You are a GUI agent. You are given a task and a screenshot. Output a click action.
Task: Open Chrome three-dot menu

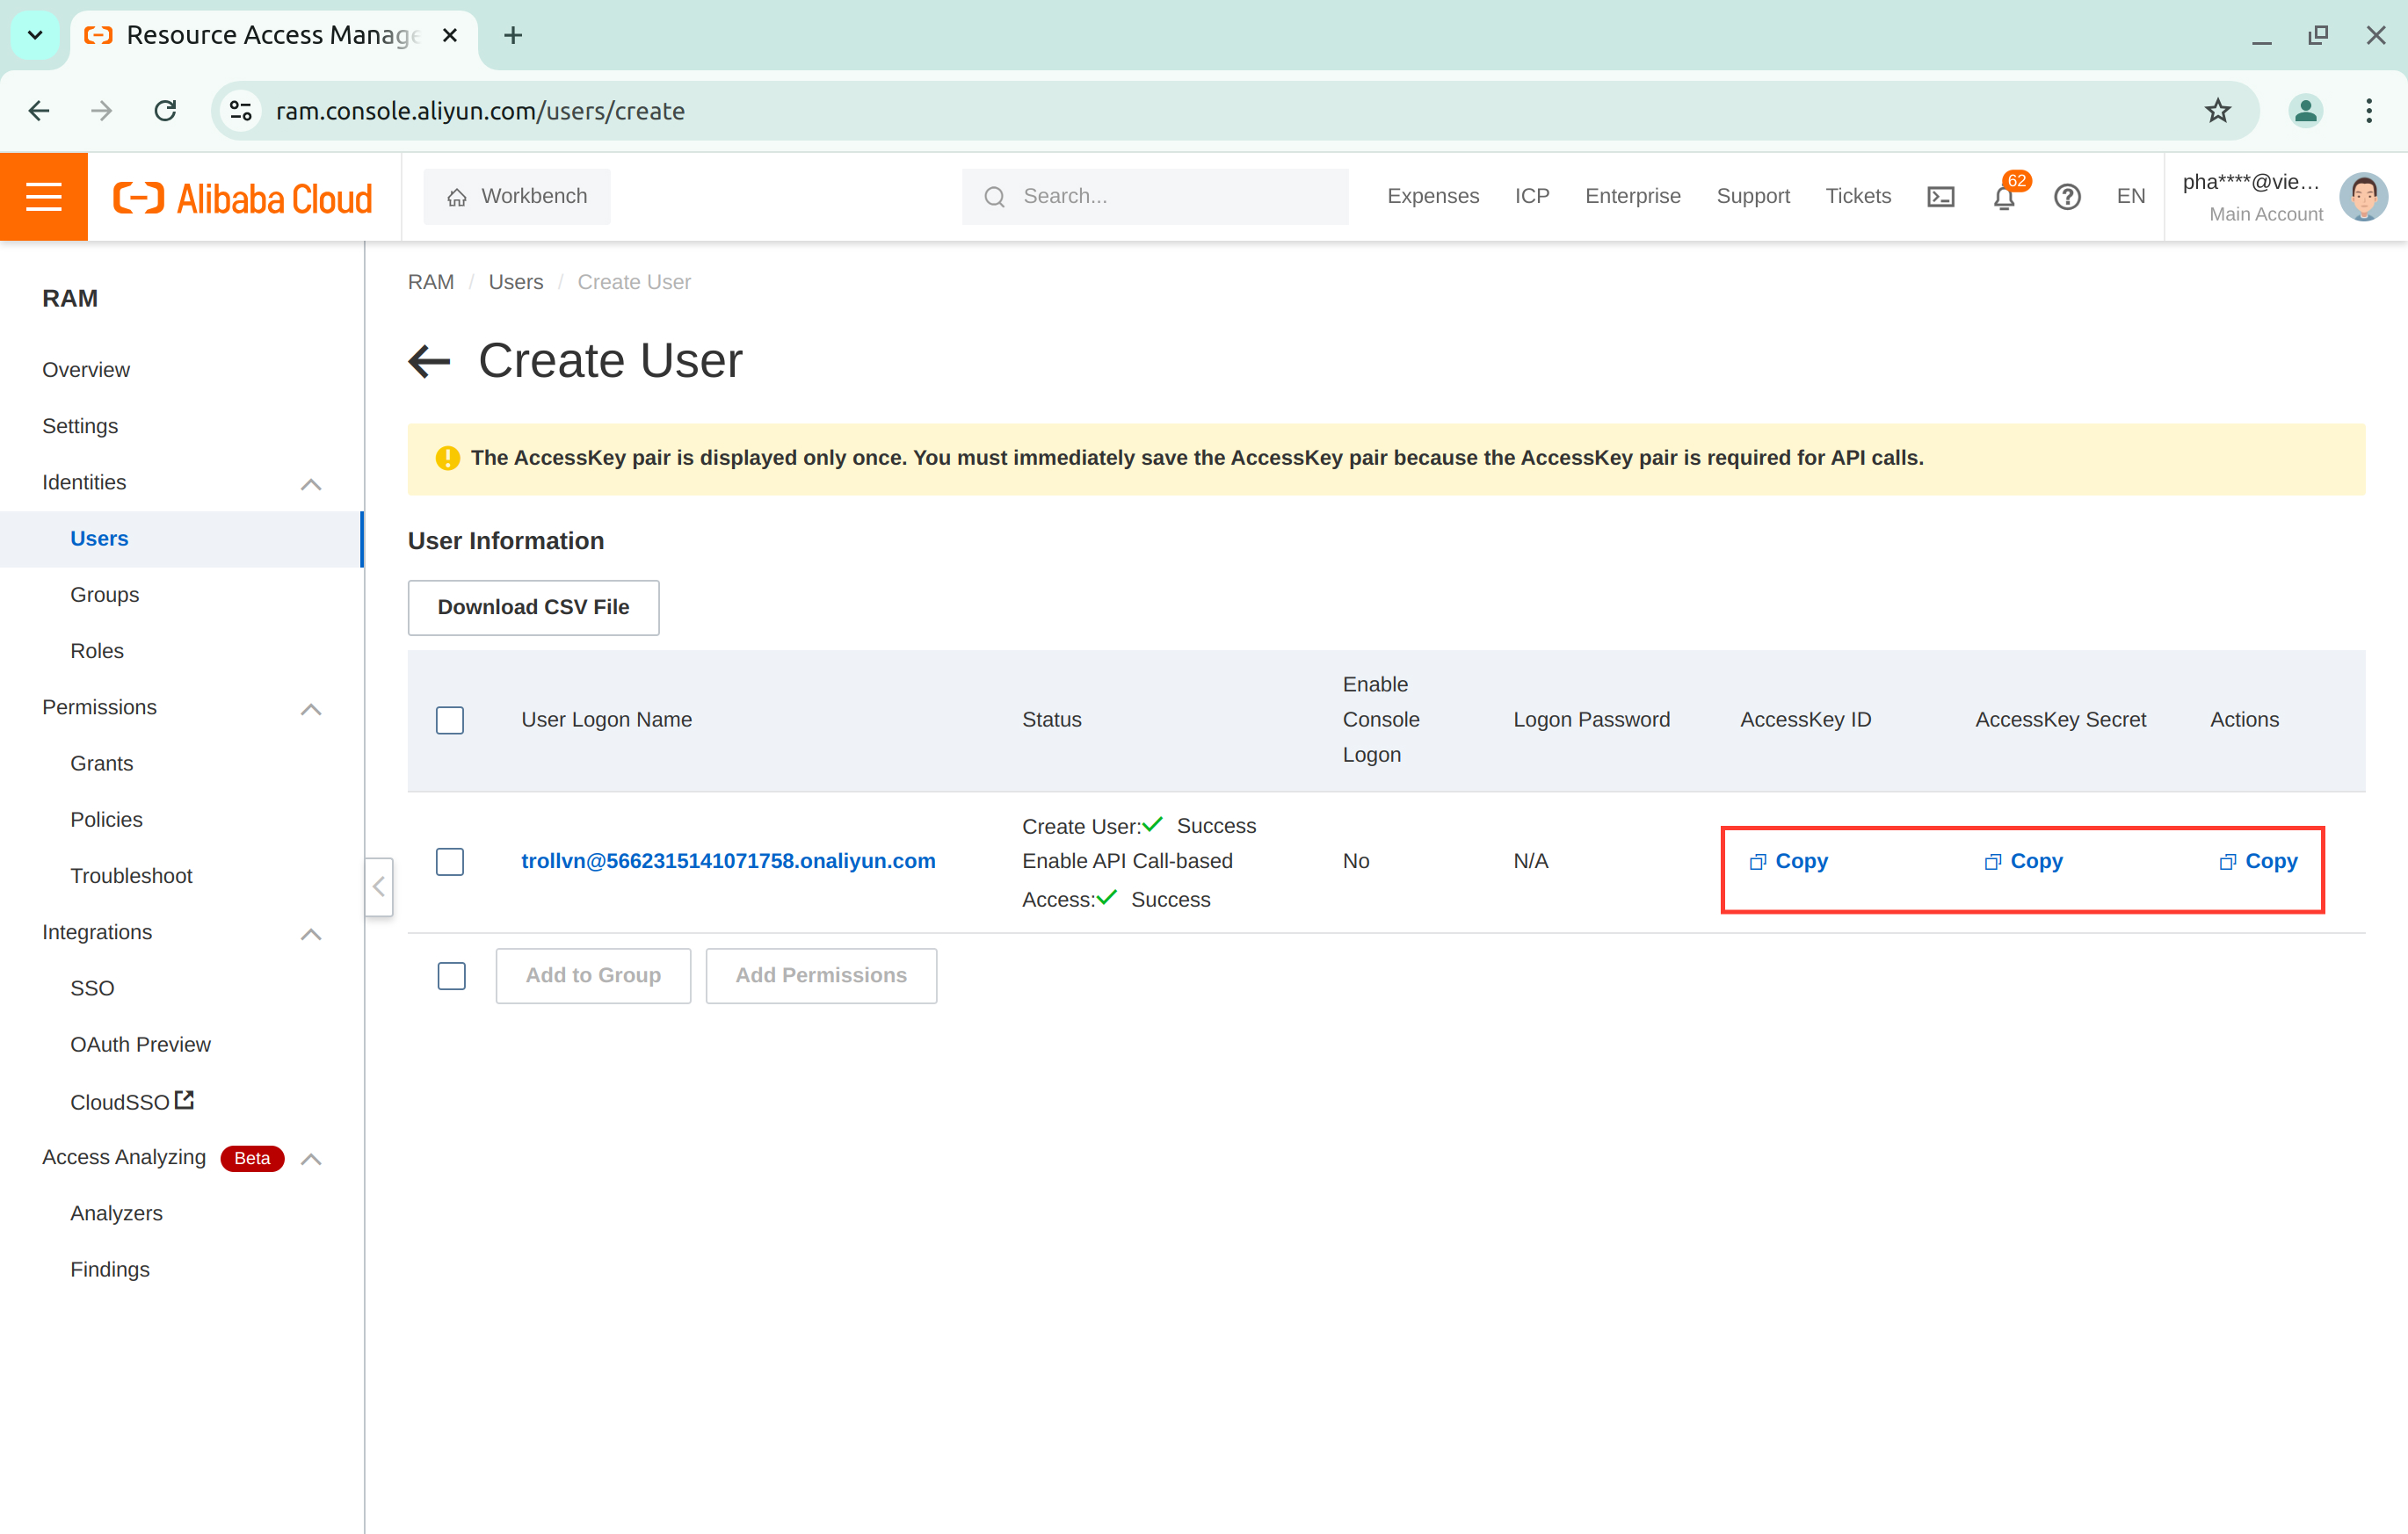point(2369,111)
